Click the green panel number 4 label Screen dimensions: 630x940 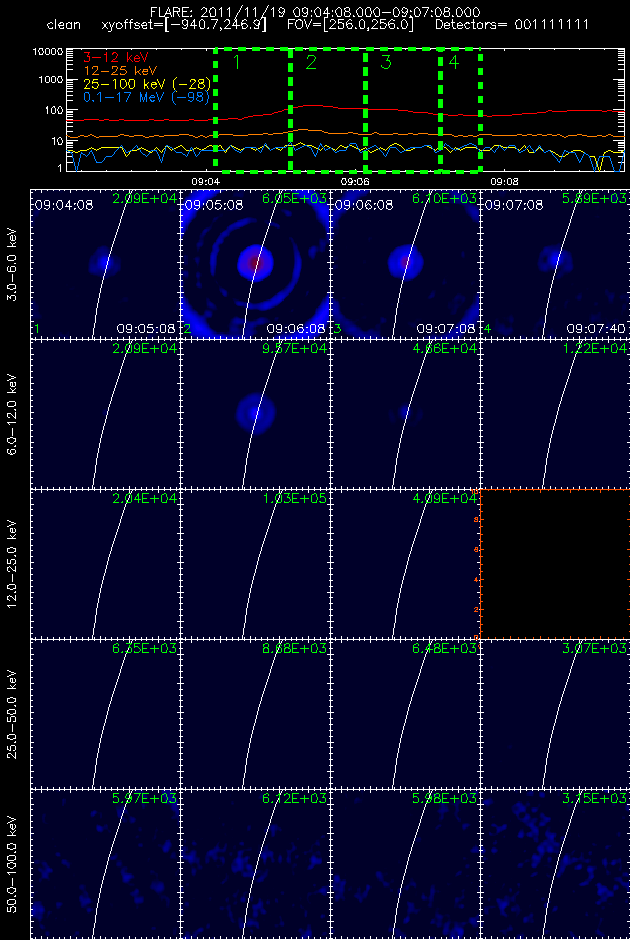coord(487,329)
